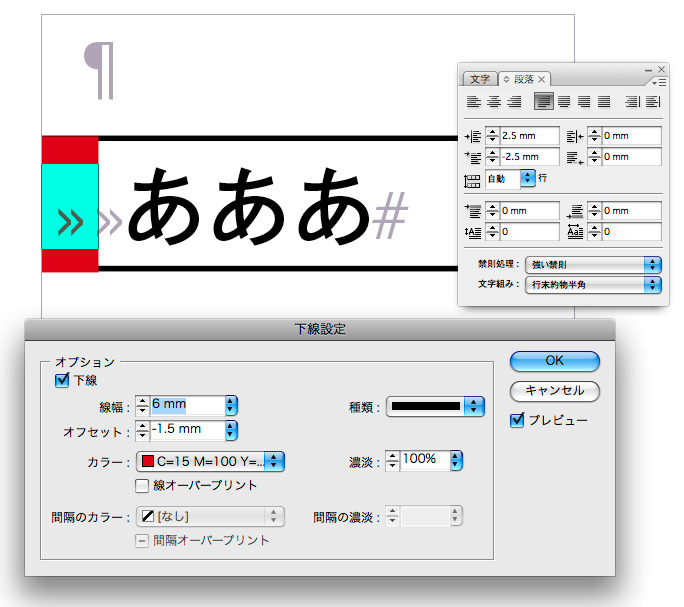Open the paragraph panel flyout menu

click(x=659, y=82)
